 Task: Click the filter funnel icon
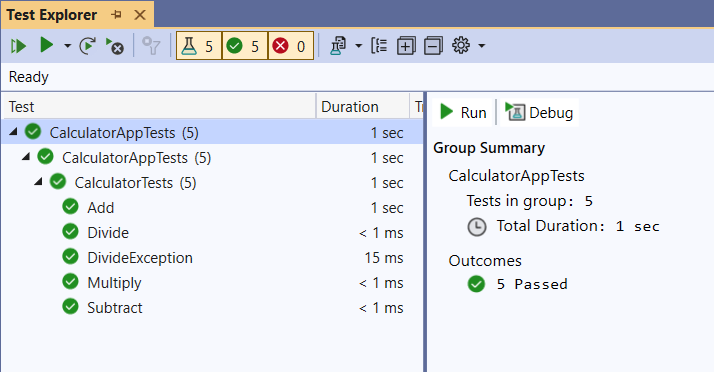click(x=151, y=46)
